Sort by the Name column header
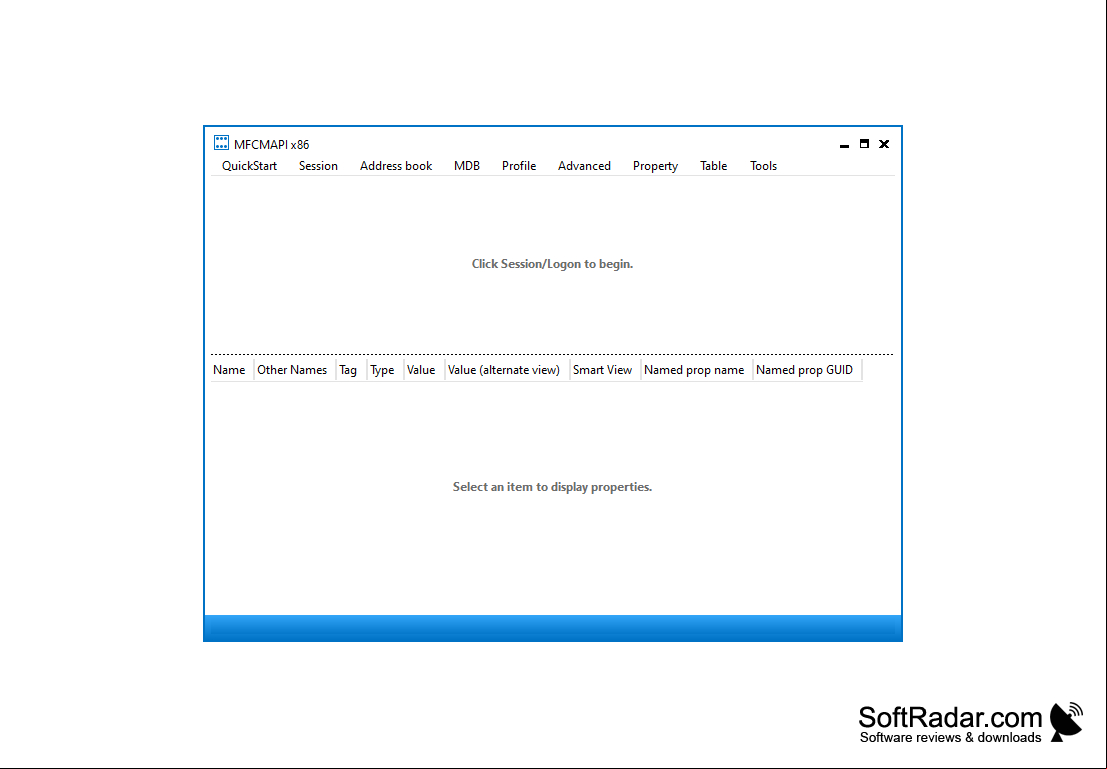 [232, 370]
